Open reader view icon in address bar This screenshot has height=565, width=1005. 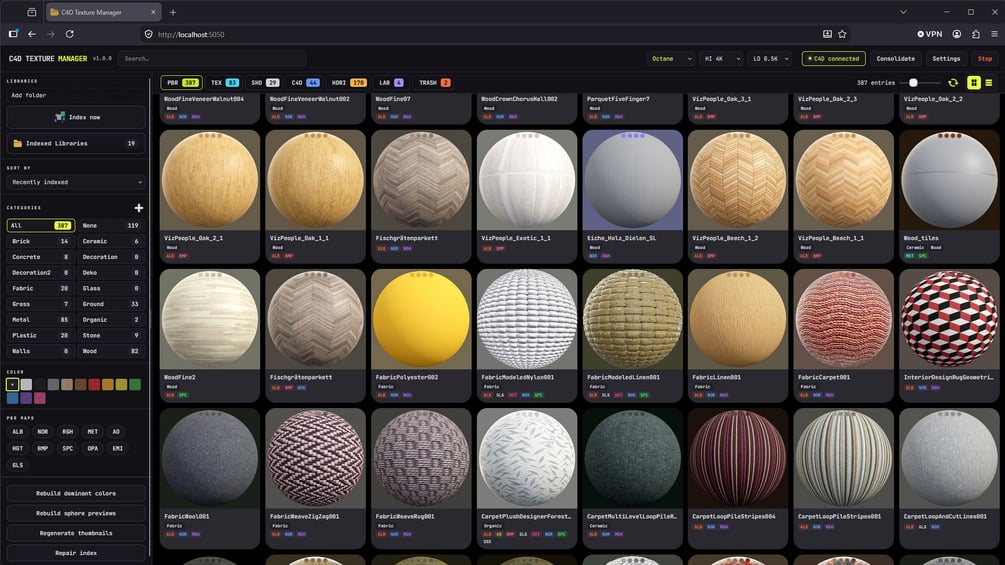pyautogui.click(x=827, y=34)
